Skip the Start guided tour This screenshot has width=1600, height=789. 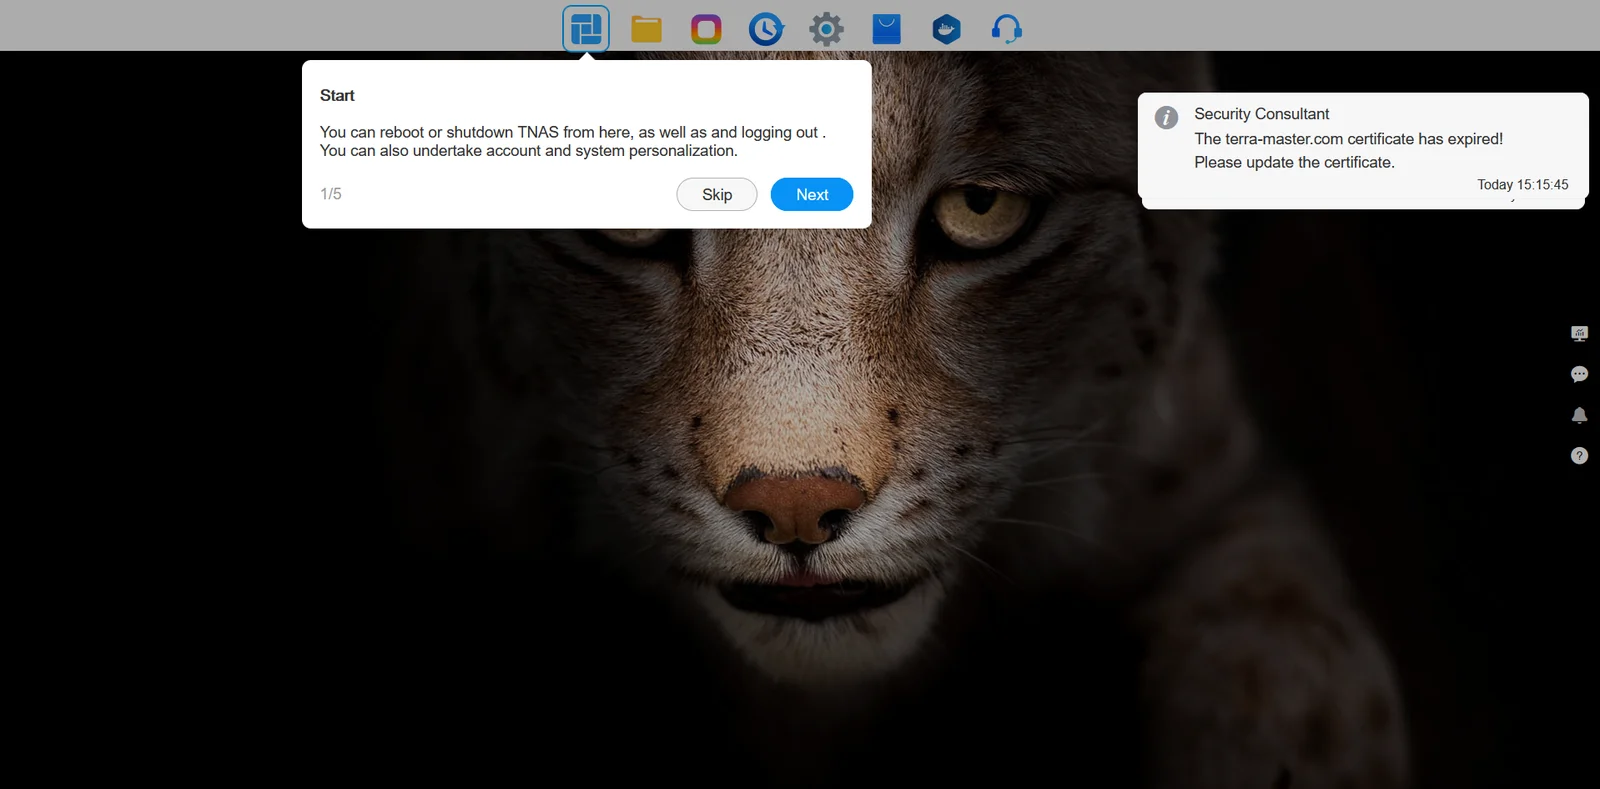point(716,194)
